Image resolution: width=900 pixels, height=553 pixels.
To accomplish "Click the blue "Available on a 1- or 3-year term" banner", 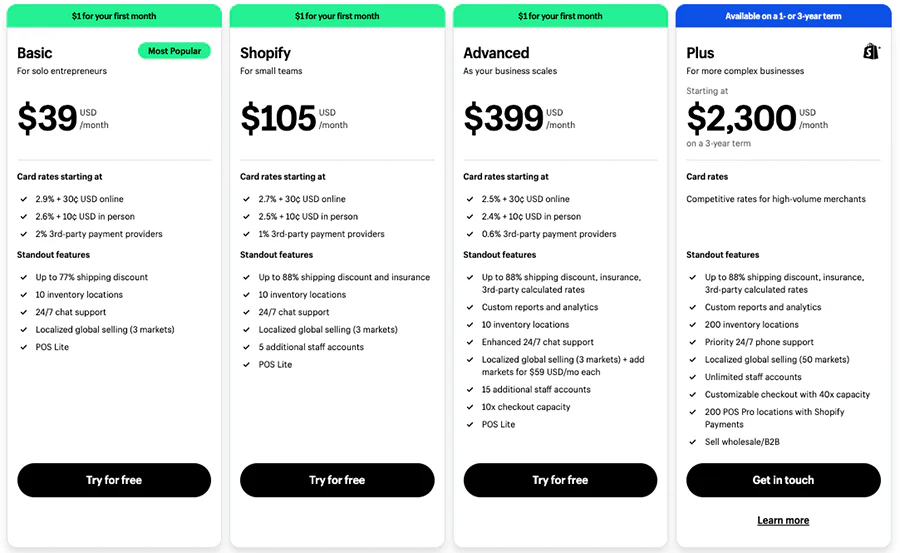I will (x=783, y=16).
